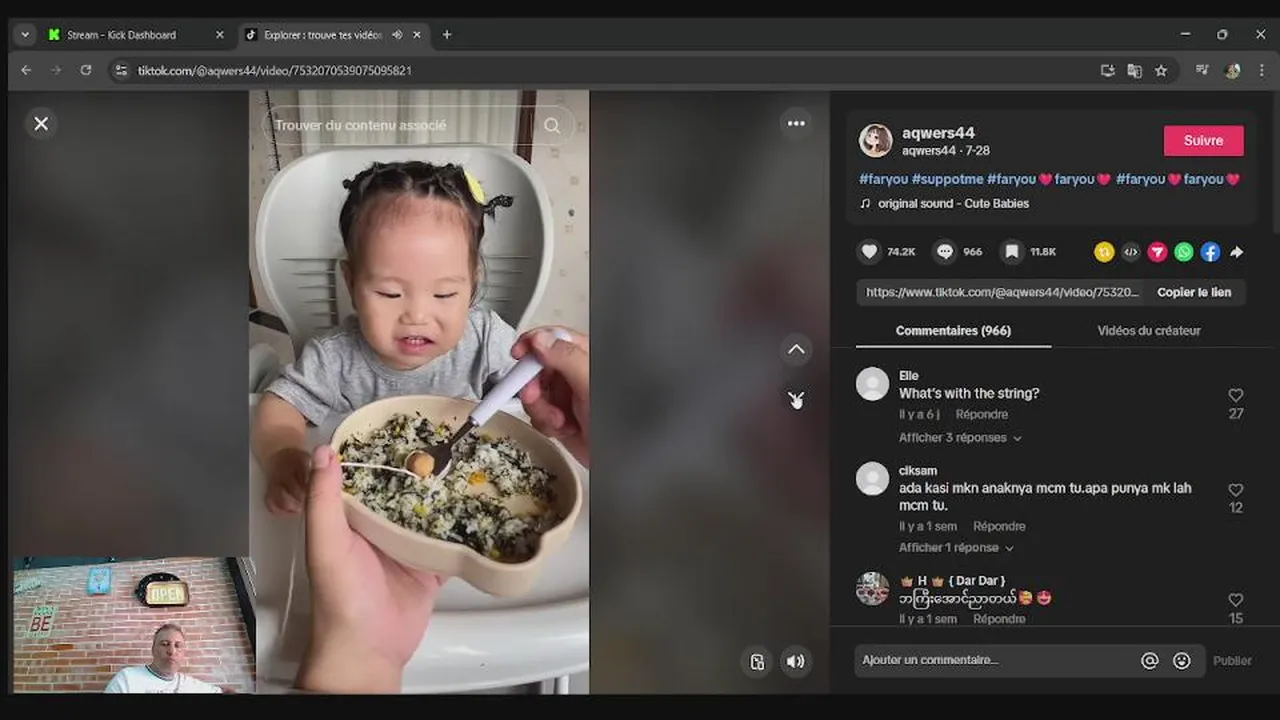Like the video with the heart icon
Viewport: 1280px width, 720px height.
(x=870, y=252)
